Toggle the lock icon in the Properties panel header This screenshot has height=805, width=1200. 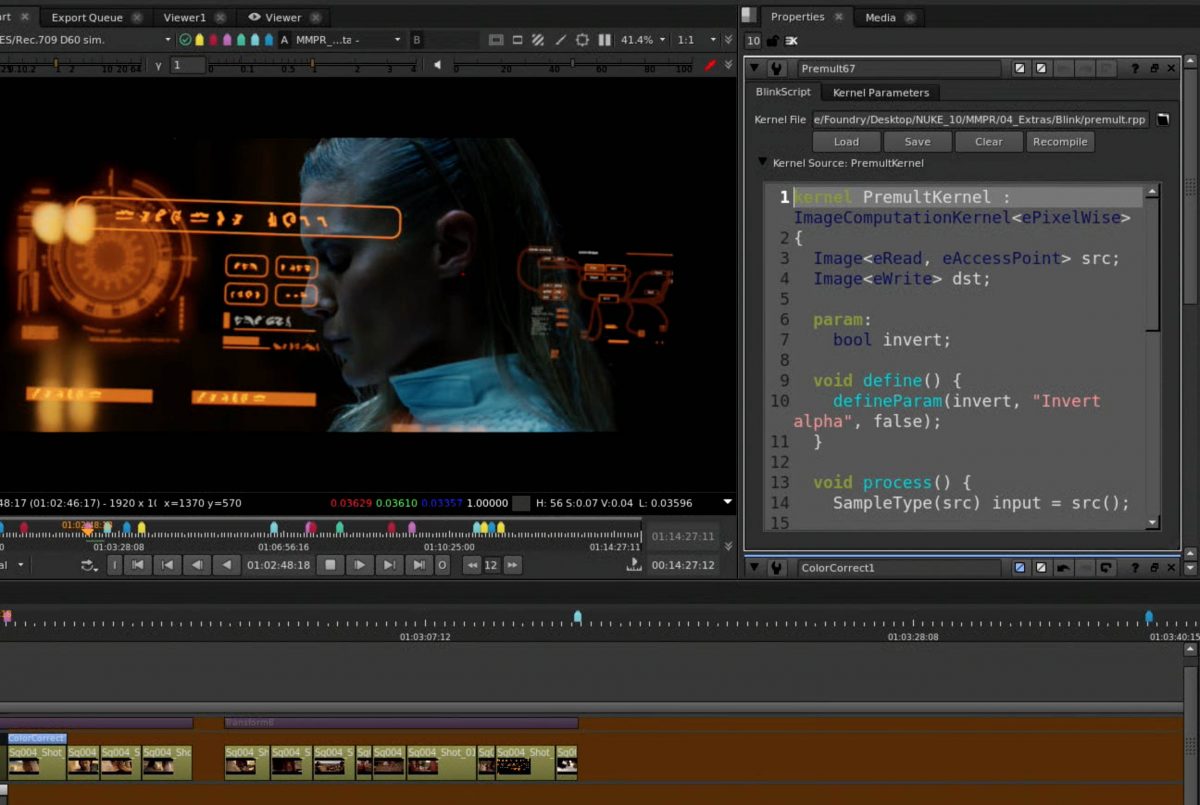pos(773,40)
